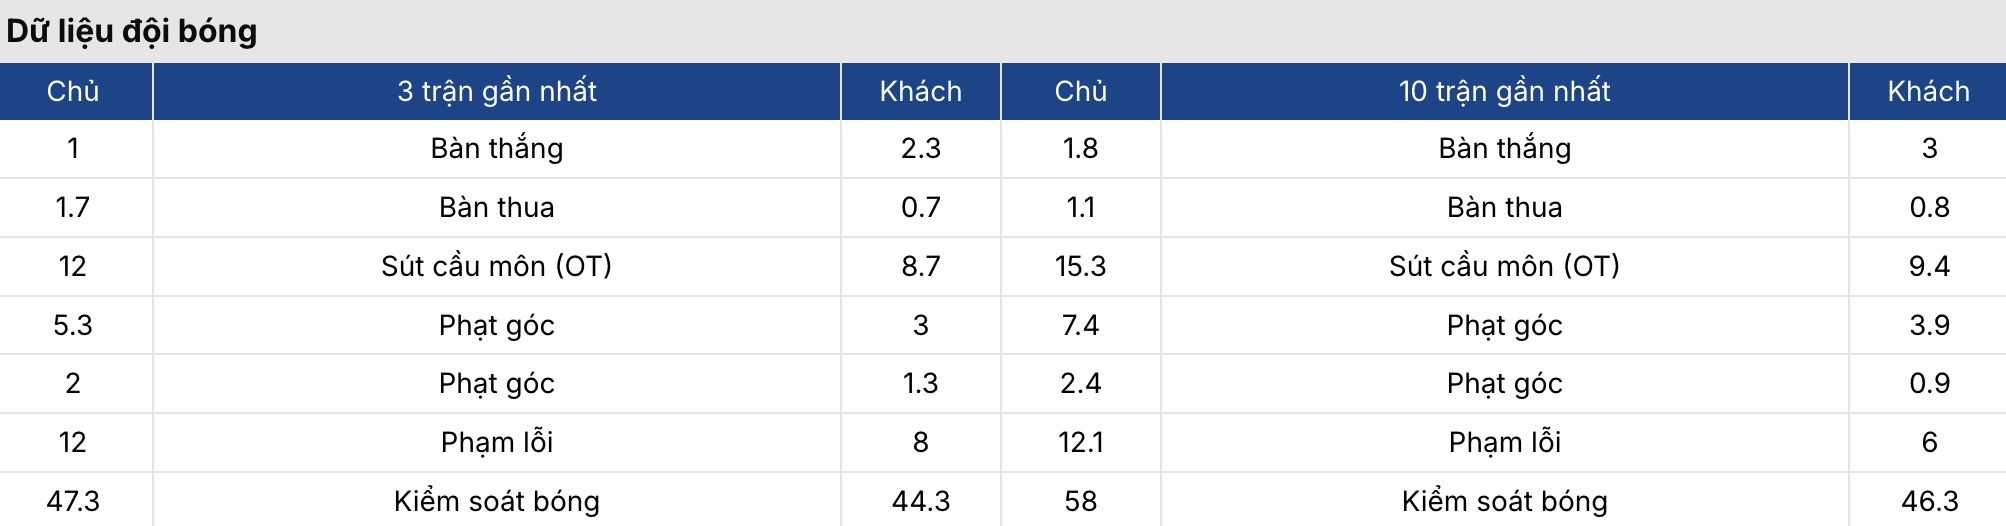The width and height of the screenshot is (2006, 526).
Task: Click the 7.4 corner kicks value
Action: (1080, 325)
